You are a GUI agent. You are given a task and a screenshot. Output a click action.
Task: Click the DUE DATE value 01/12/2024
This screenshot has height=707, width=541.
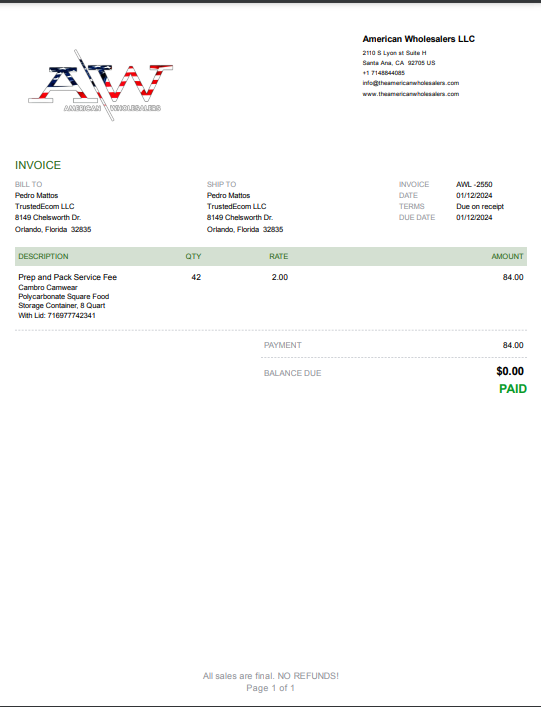(x=474, y=217)
